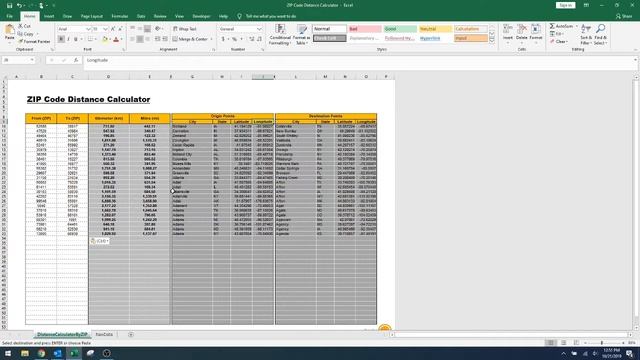Switch to the Formulas tab
This screenshot has width=640, height=360.
[x=120, y=16]
